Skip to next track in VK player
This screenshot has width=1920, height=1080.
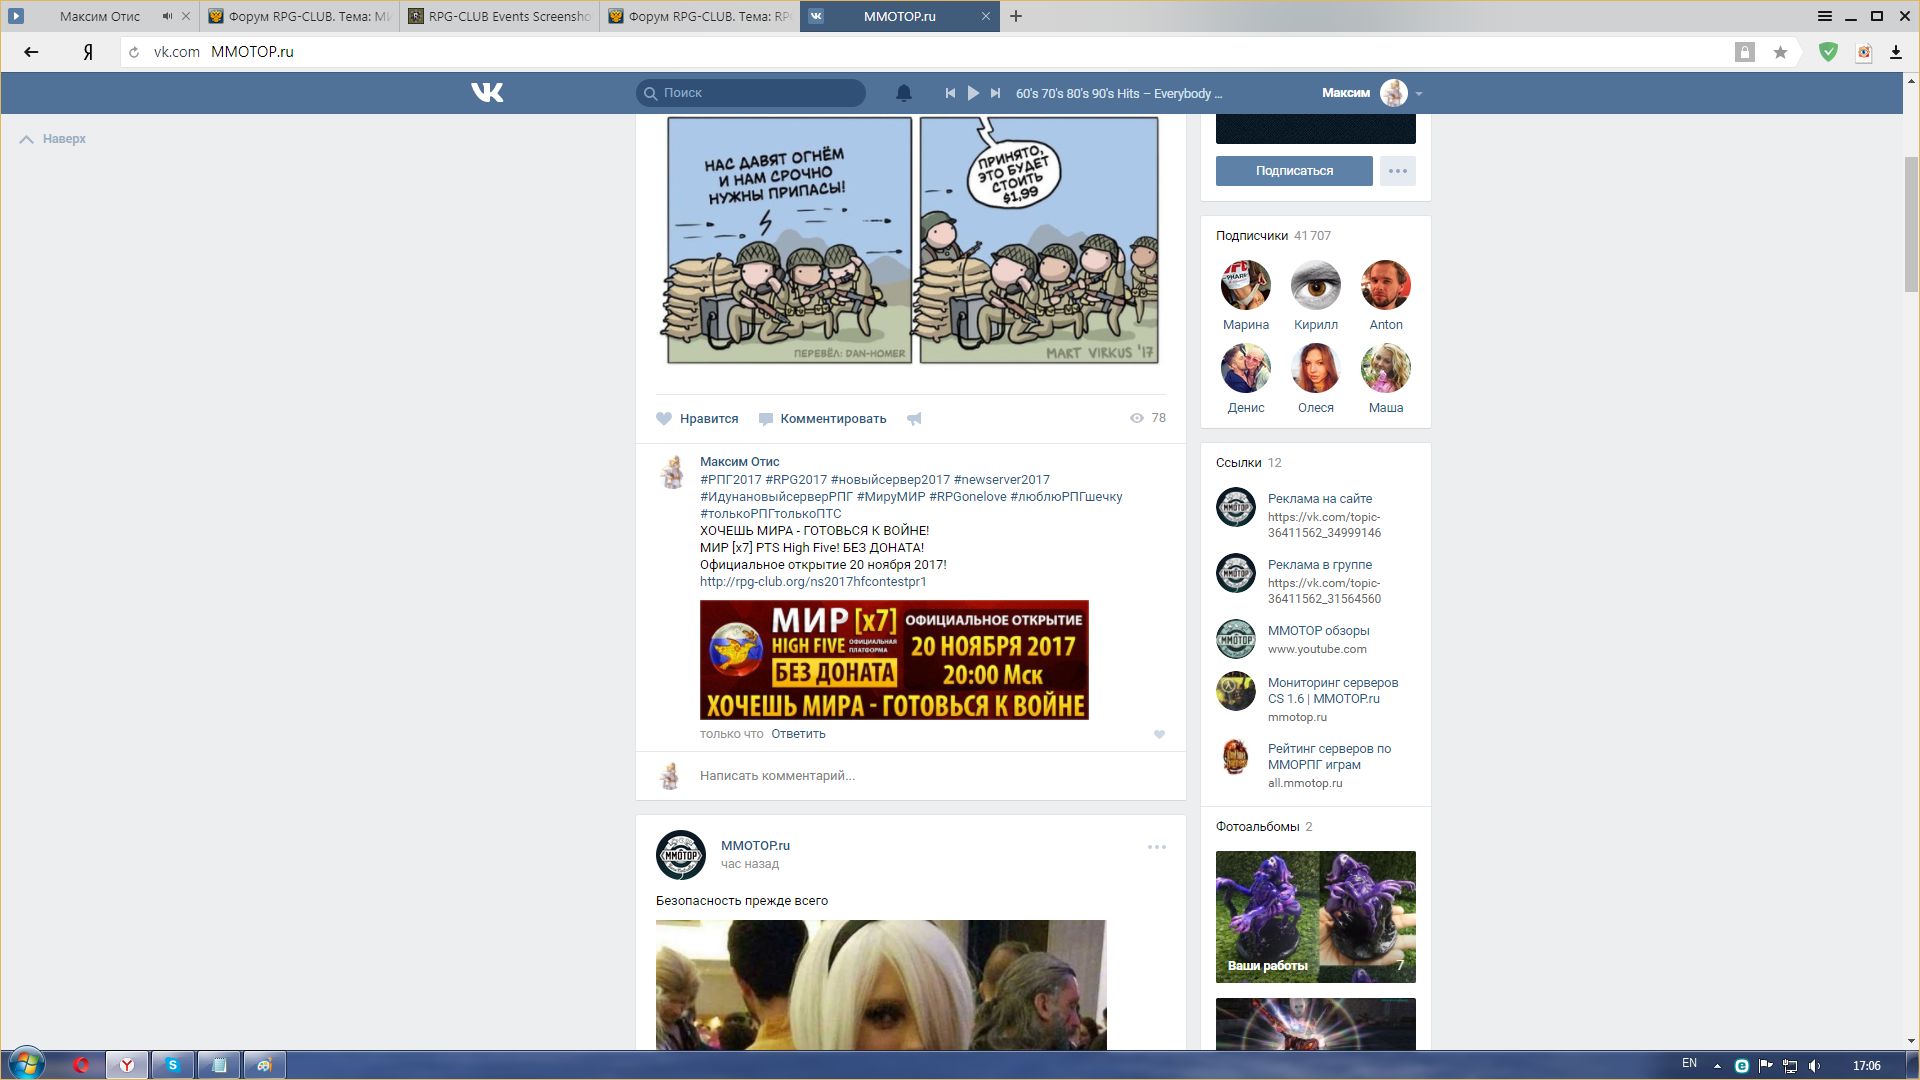click(x=995, y=93)
